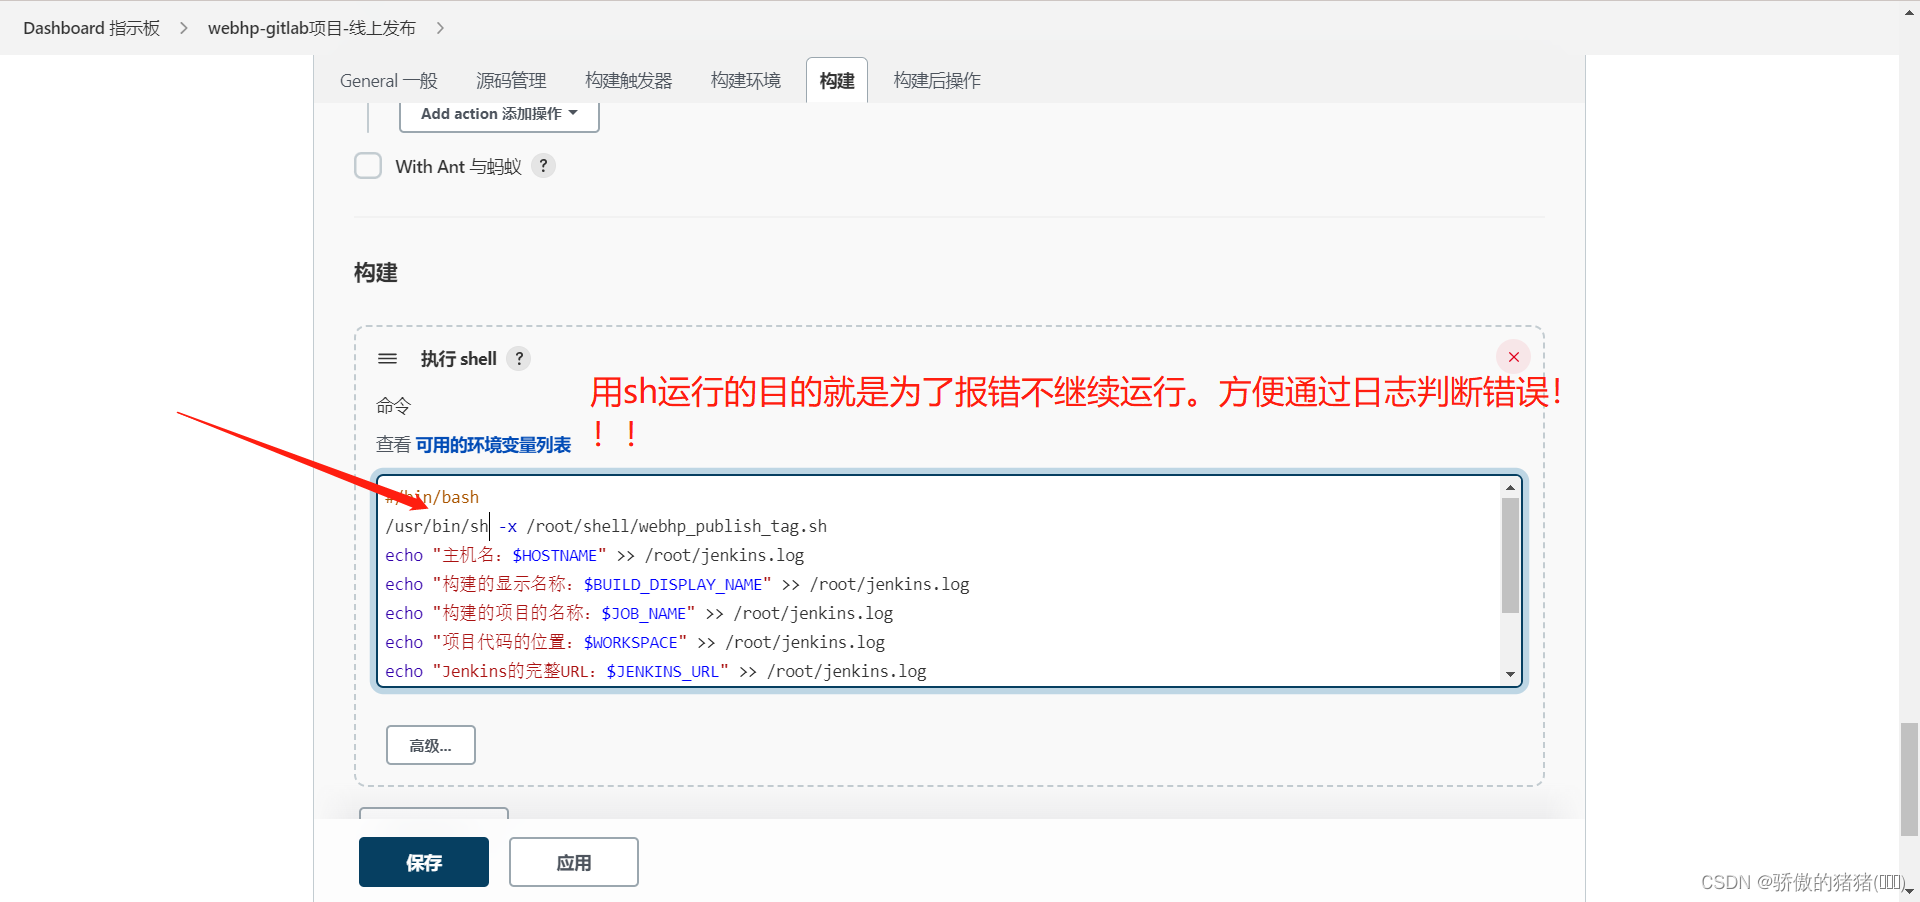
Task: Open the Add action 添加操作 dropdown
Action: [499, 114]
